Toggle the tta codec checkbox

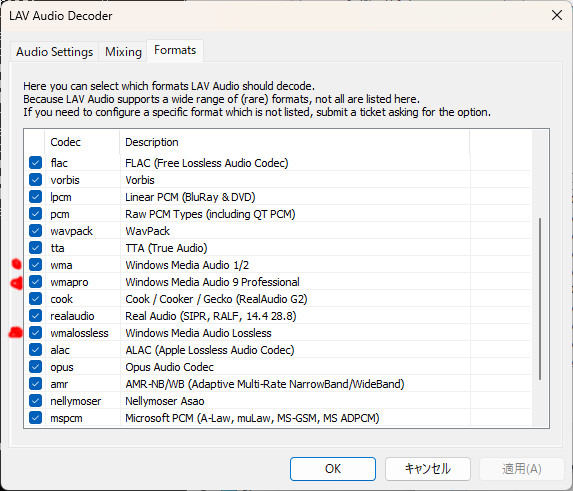(x=35, y=248)
